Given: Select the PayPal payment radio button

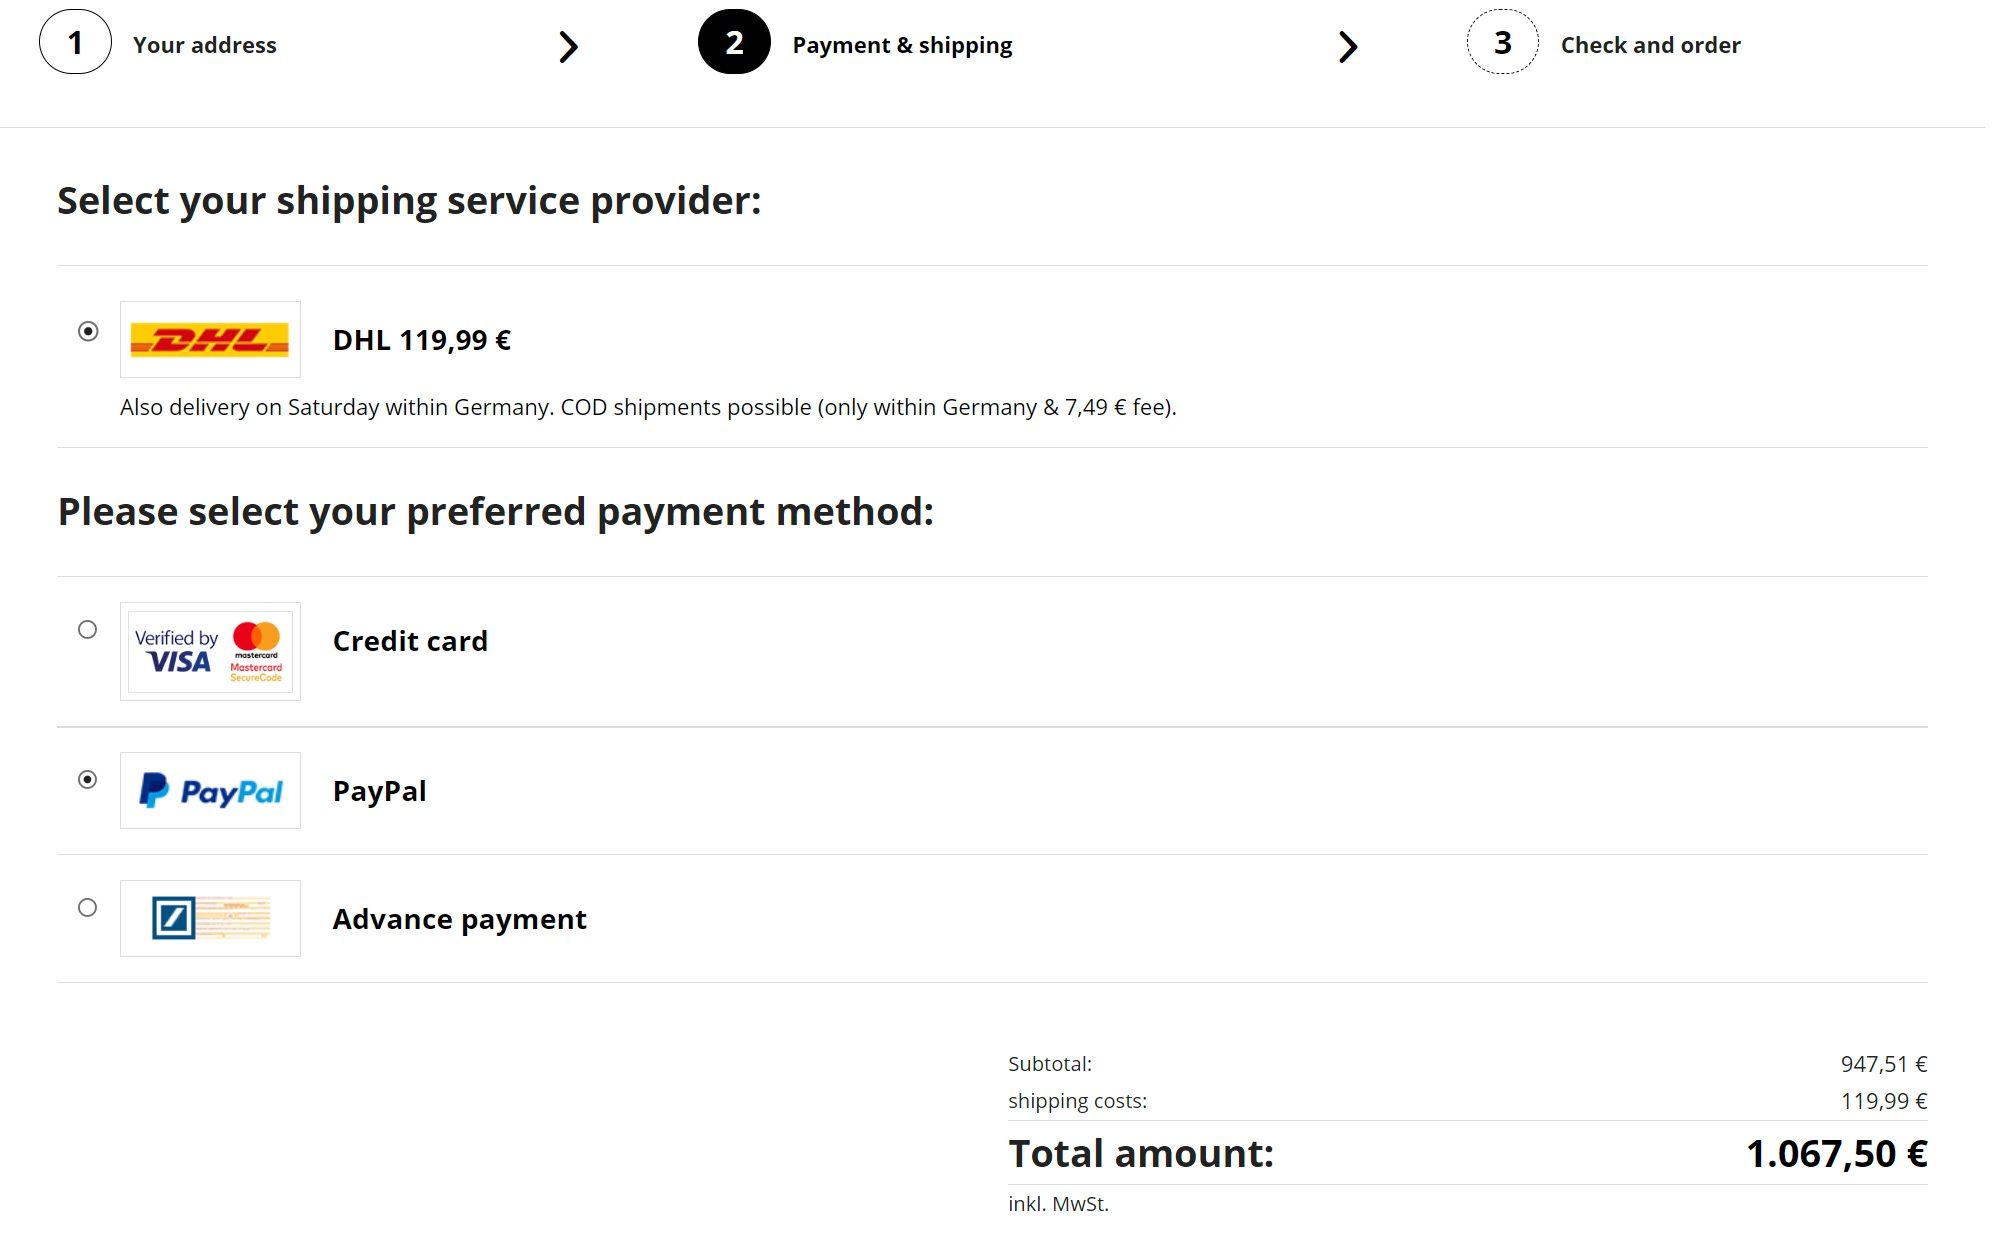Looking at the screenshot, I should pyautogui.click(x=88, y=779).
